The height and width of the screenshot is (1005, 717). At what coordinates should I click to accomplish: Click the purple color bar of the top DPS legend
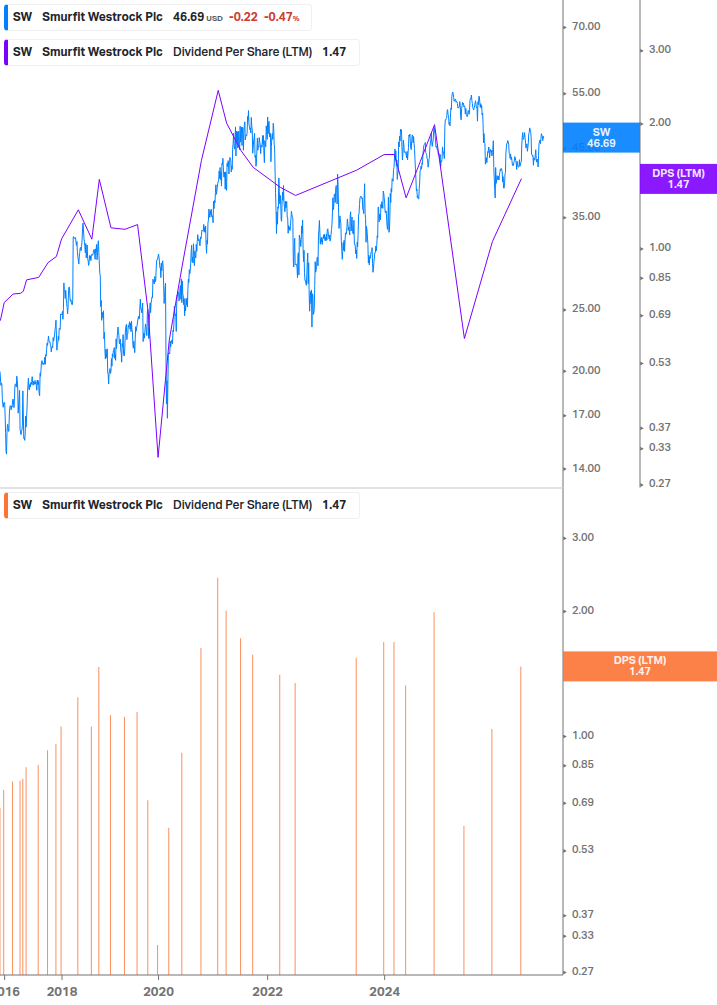[6, 52]
